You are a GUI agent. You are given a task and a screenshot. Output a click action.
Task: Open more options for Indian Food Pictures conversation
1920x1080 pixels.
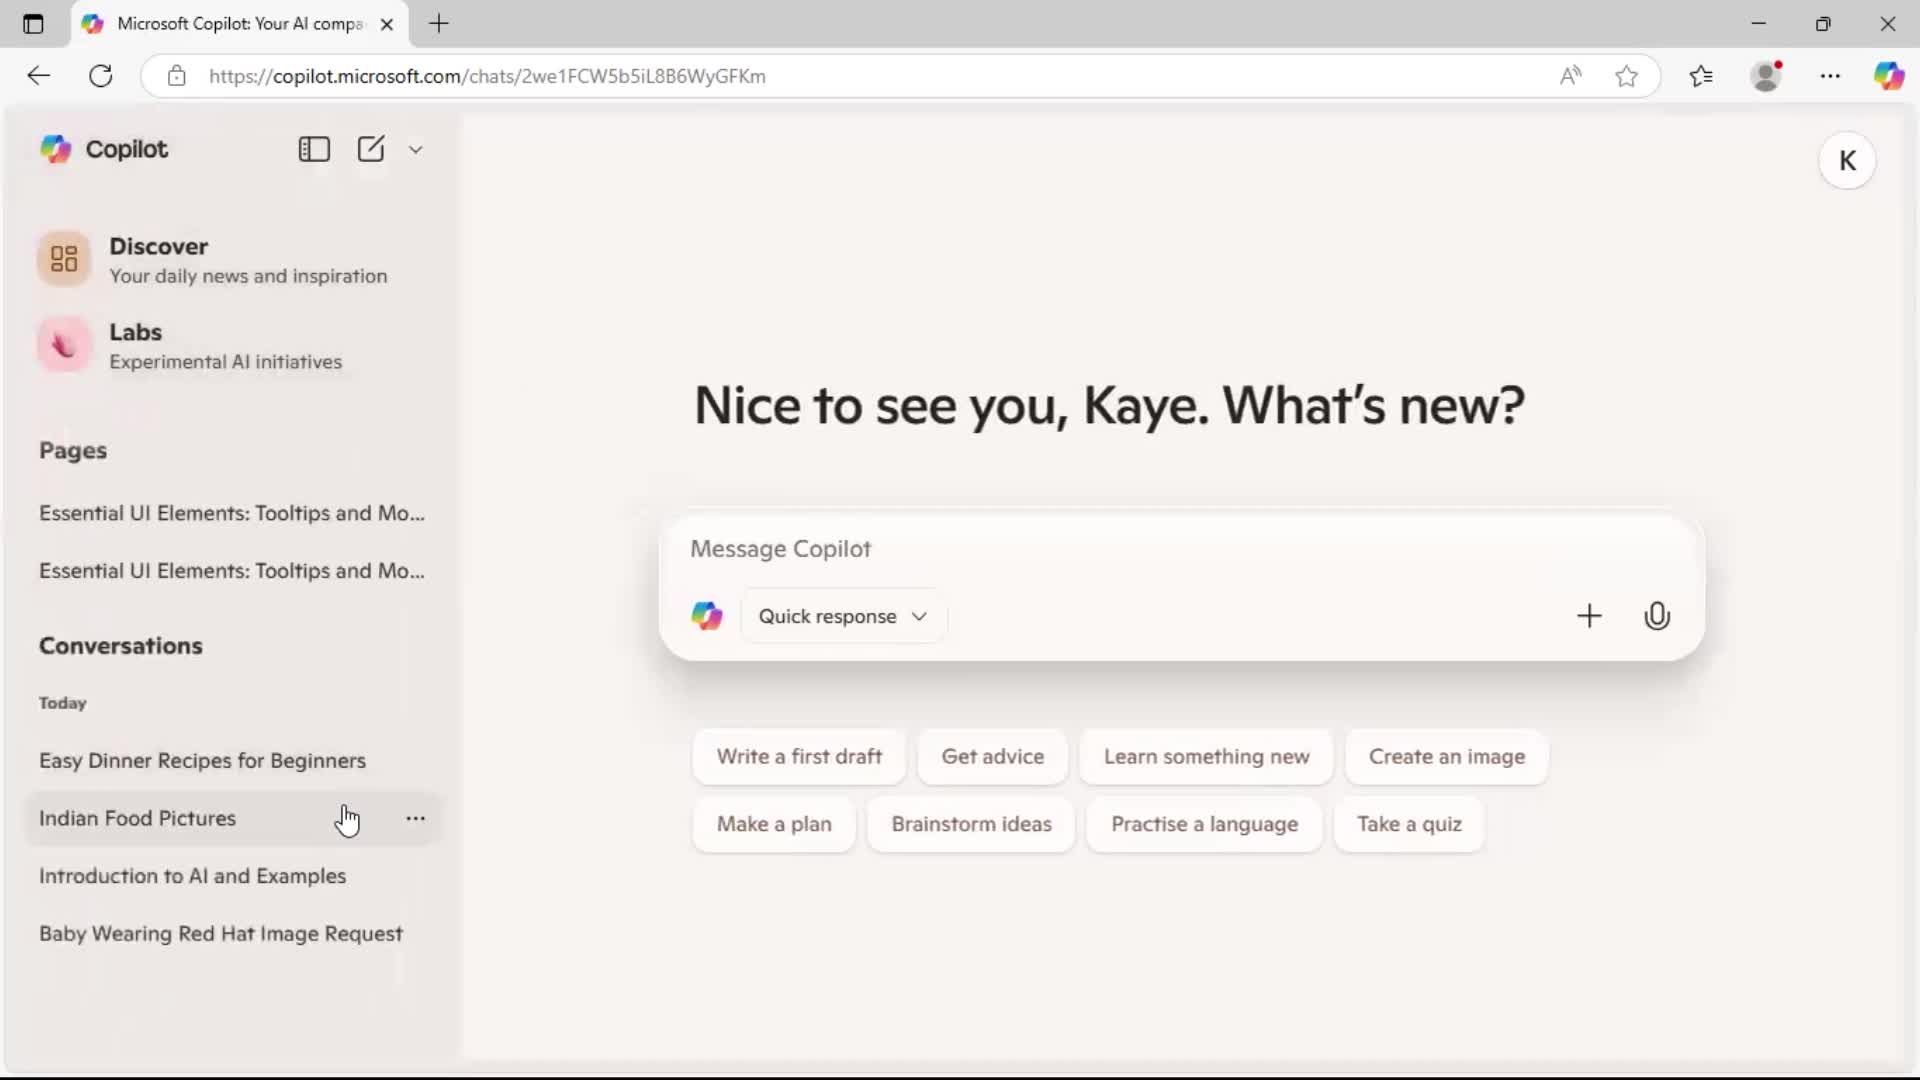pyautogui.click(x=416, y=818)
